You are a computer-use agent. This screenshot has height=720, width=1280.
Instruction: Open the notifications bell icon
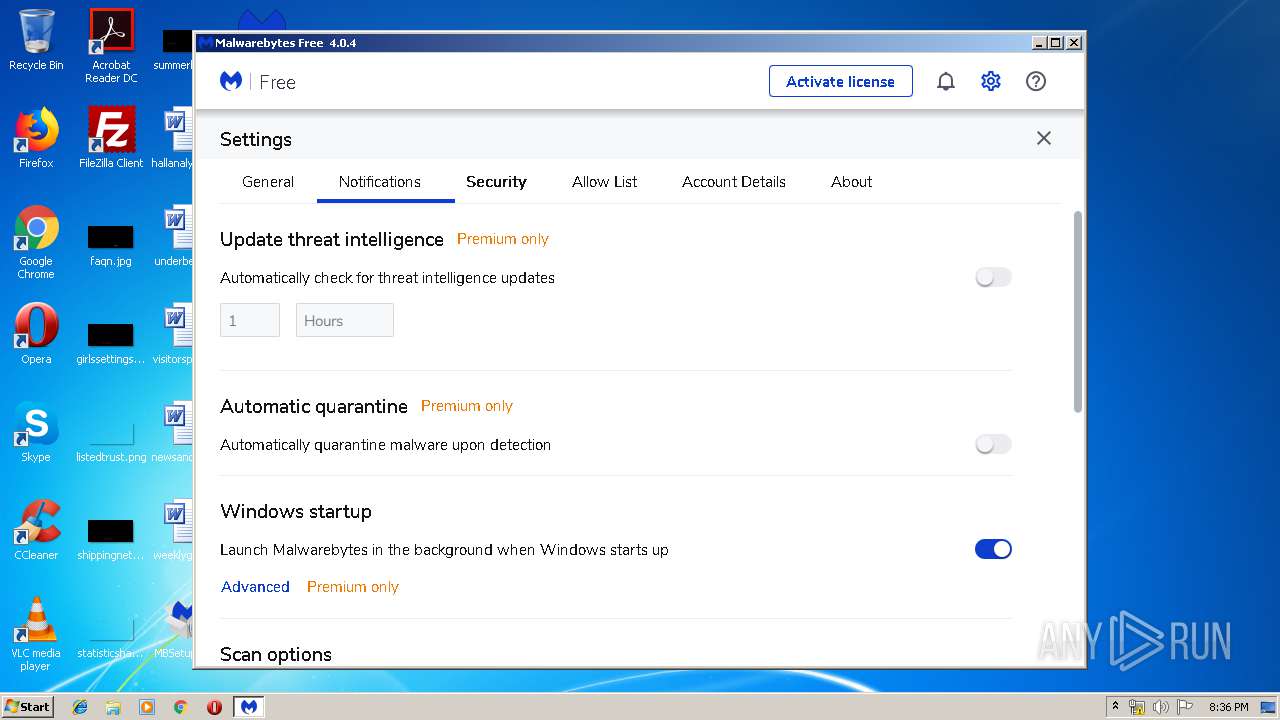pos(945,82)
